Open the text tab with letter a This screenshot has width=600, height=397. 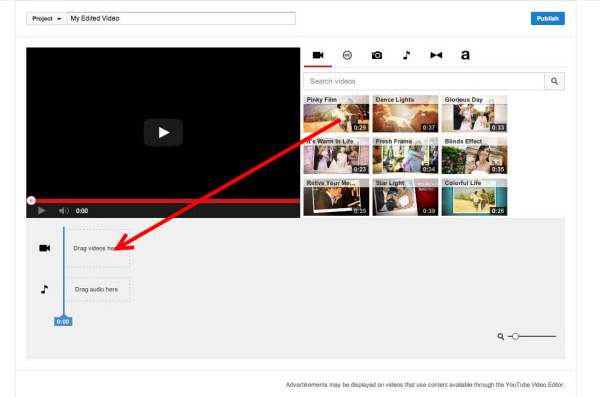pos(465,55)
